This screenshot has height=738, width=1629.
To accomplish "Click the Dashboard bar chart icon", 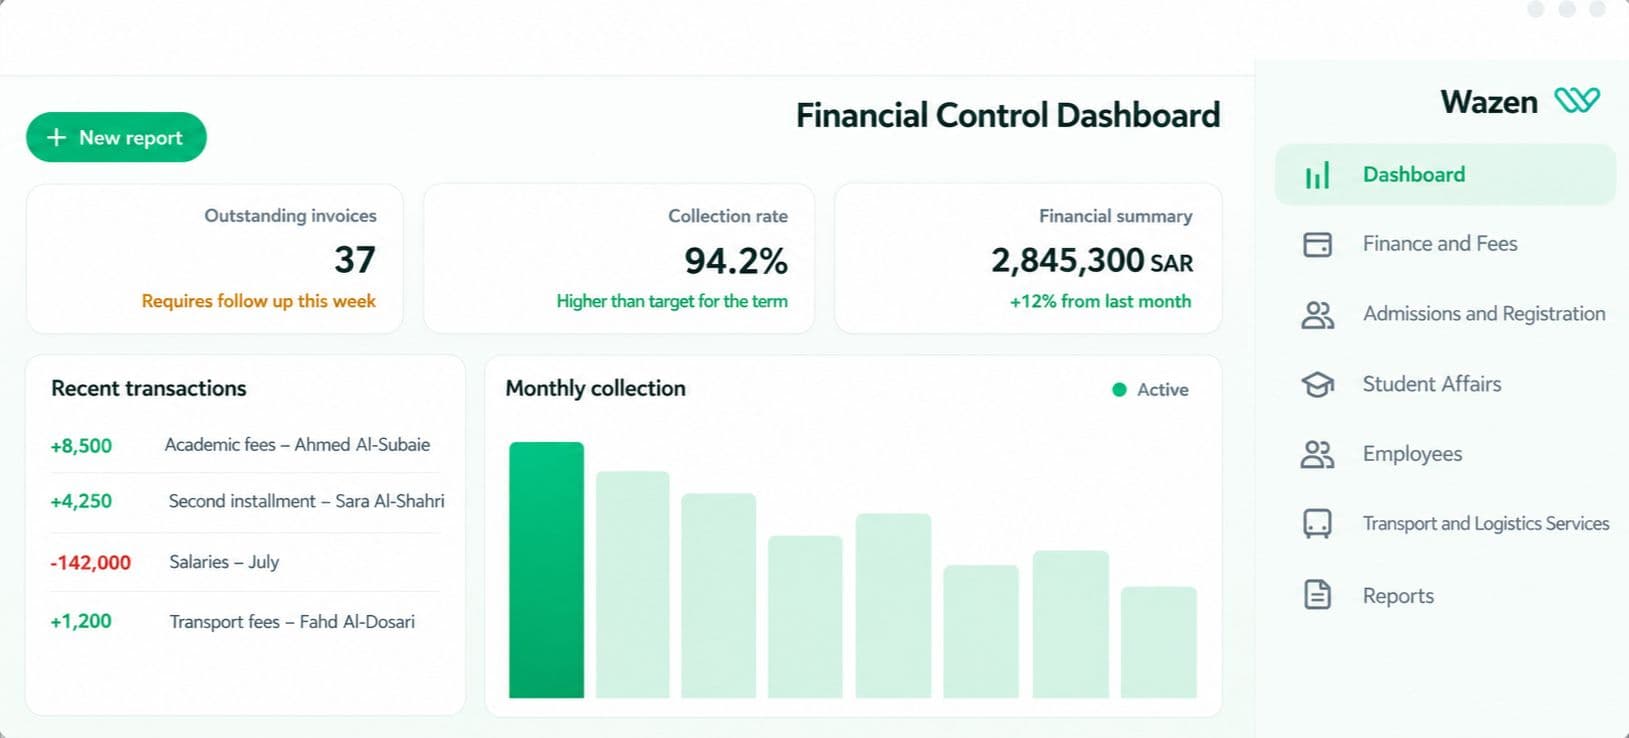I will click(1317, 175).
